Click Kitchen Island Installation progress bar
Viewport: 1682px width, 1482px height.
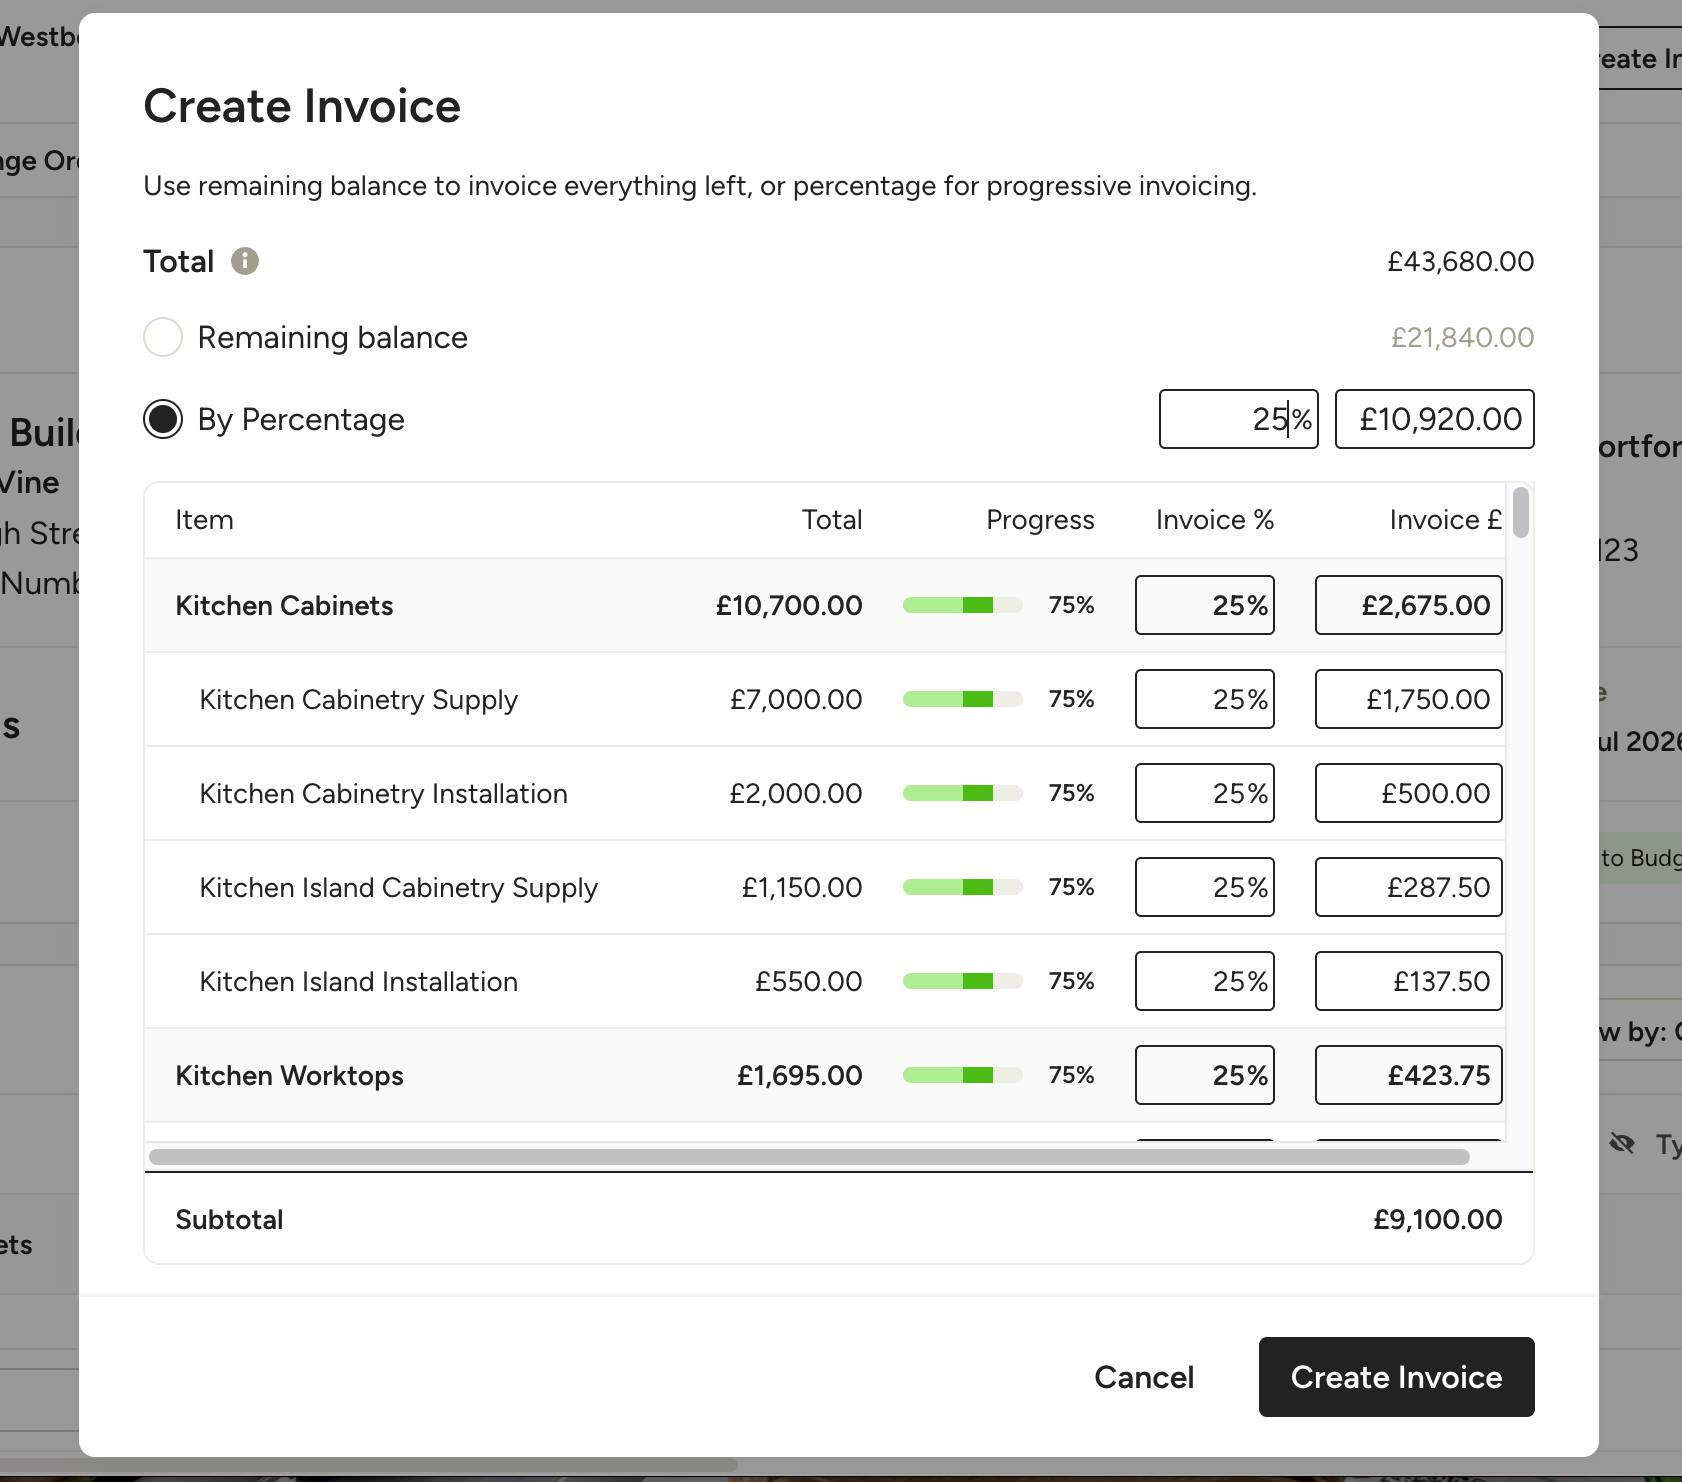[x=962, y=981]
